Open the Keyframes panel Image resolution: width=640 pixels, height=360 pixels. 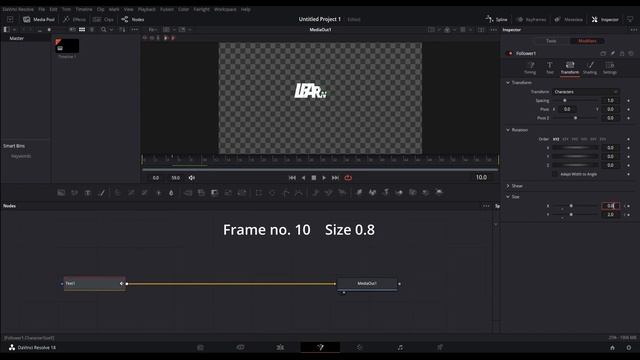(x=531, y=19)
